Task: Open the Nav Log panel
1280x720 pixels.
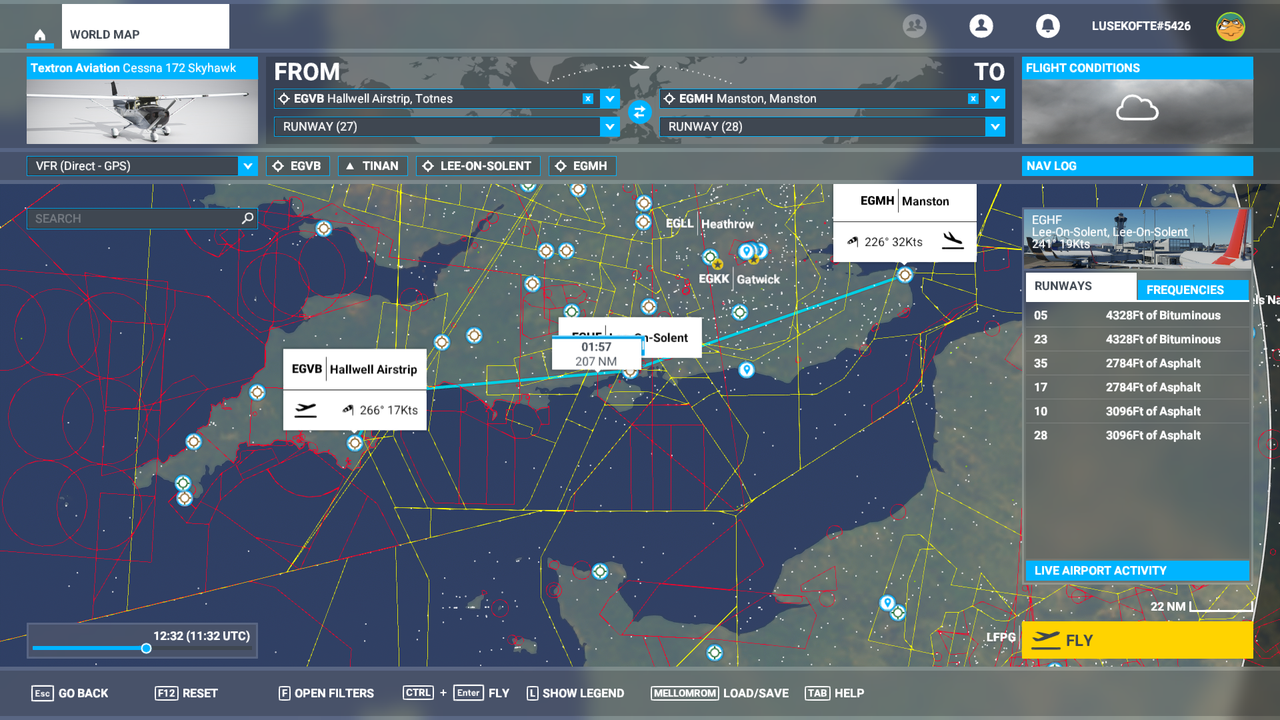Action: tap(1137, 166)
